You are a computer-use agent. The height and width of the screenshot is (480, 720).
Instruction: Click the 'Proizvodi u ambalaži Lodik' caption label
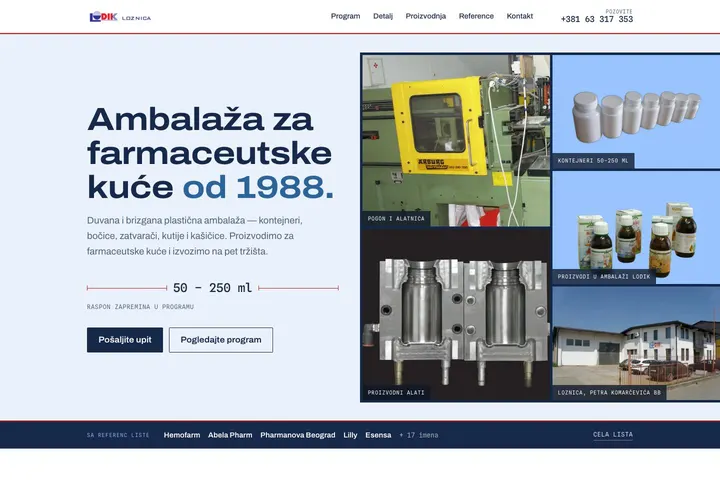(604, 277)
